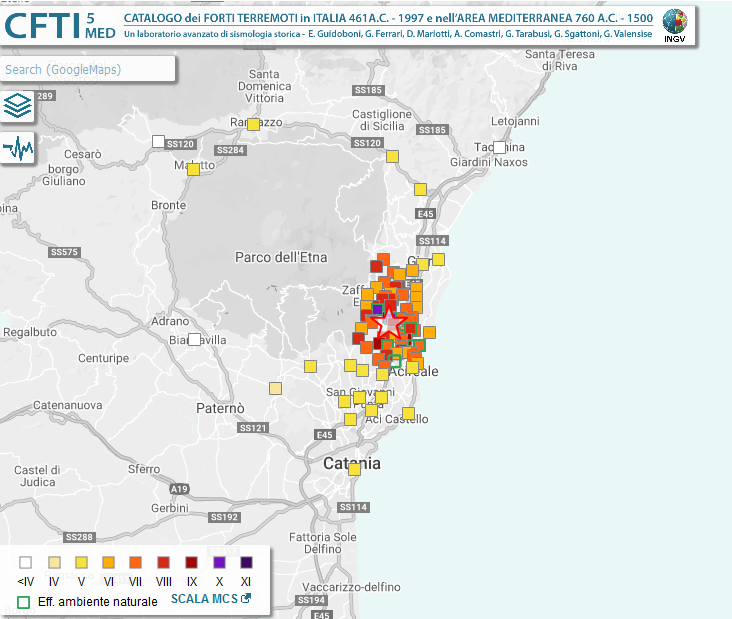Click the seismogram waveform icon
Viewport: 732px width, 619px height.
[18, 149]
